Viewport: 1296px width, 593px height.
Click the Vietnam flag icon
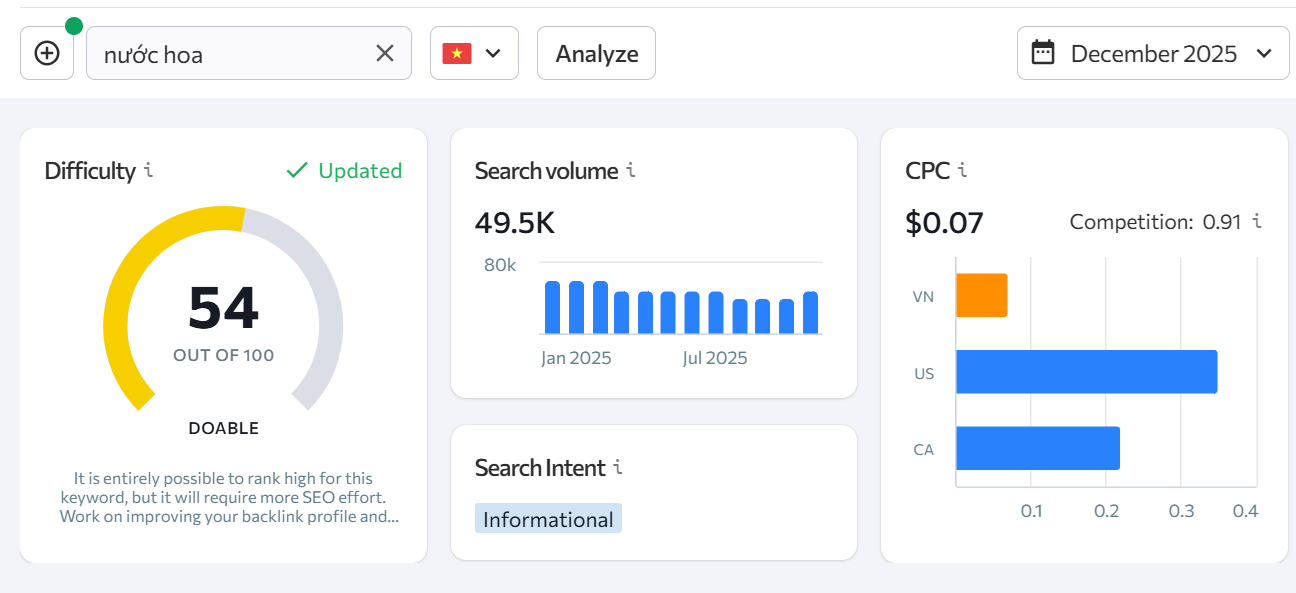pyautogui.click(x=457, y=53)
